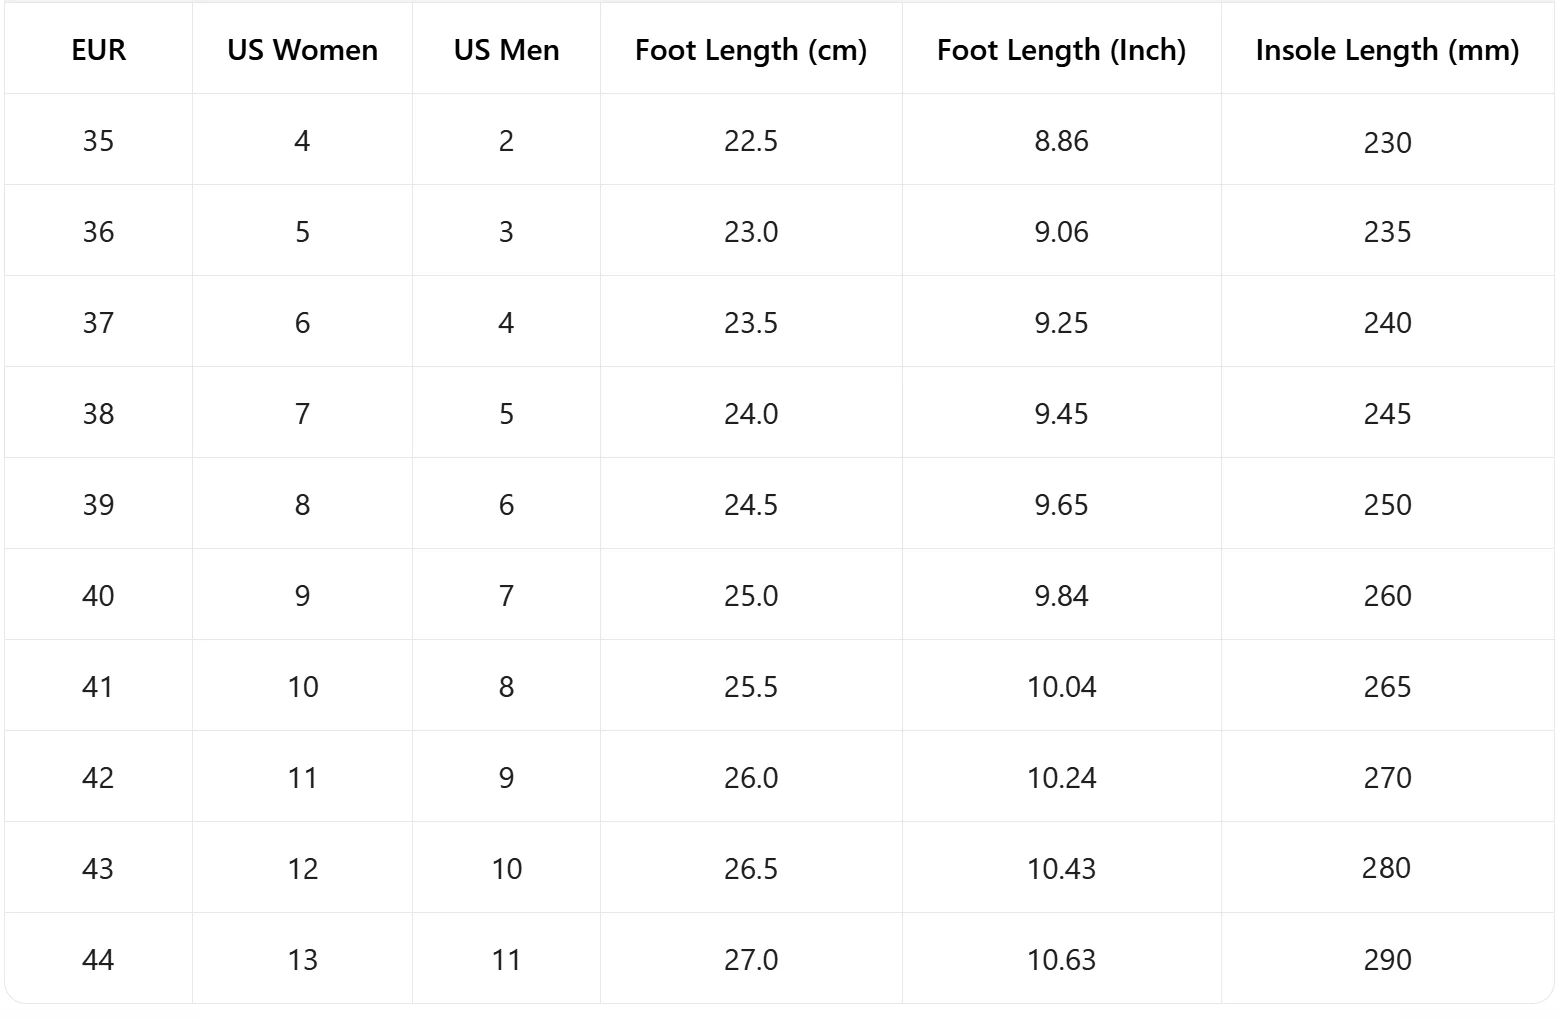Select the 9.06 inch foot length cell
Viewport: 1560px width, 1018px height.
[1062, 231]
